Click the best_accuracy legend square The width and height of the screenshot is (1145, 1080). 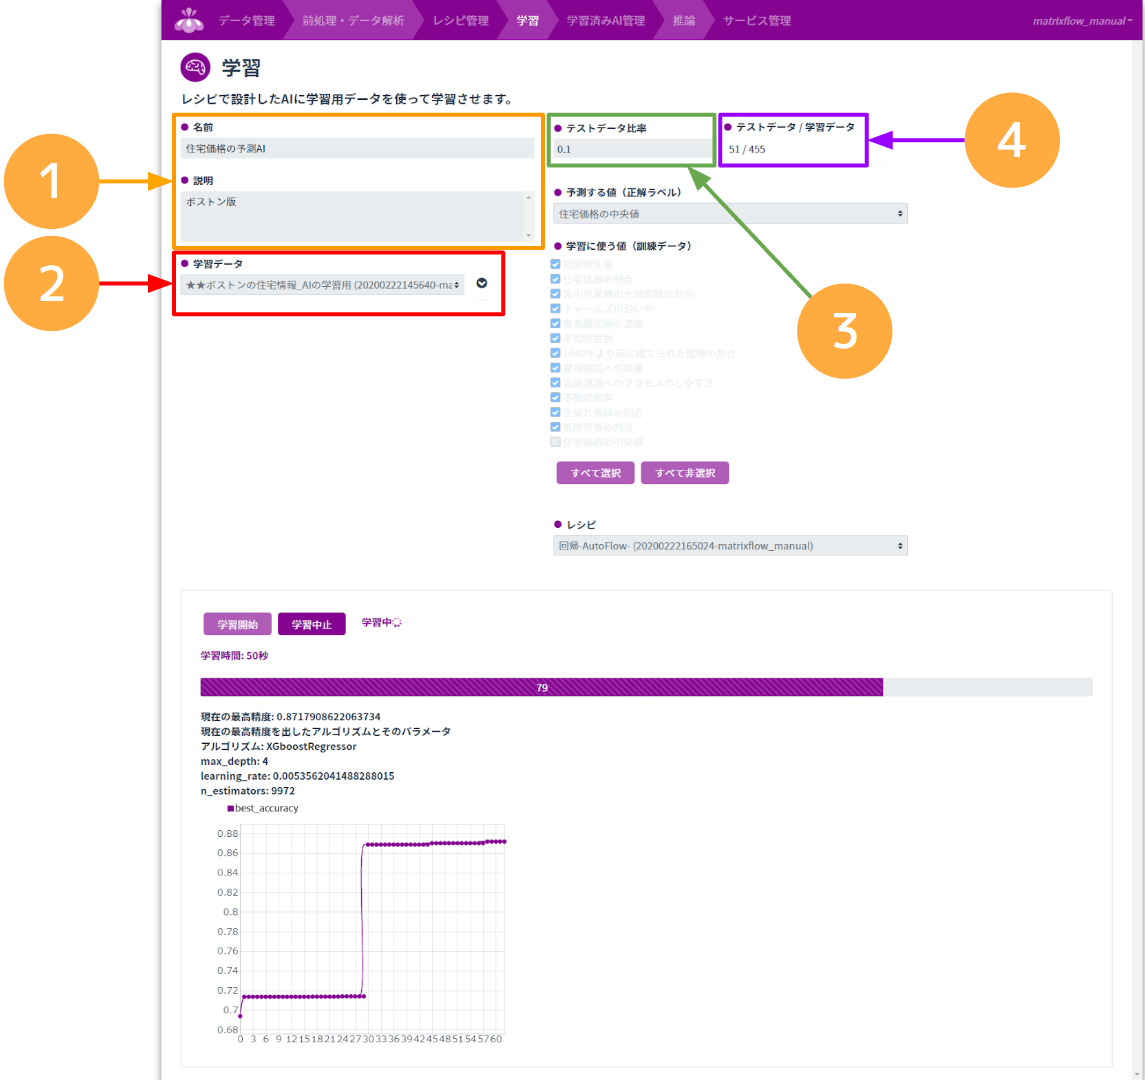230,808
